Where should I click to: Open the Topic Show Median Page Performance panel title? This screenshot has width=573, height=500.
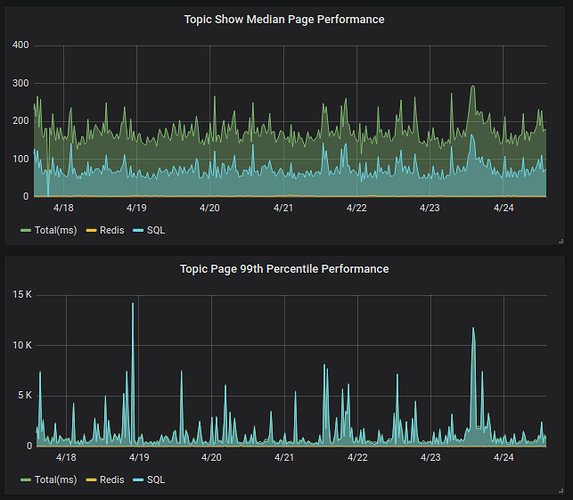tap(284, 19)
